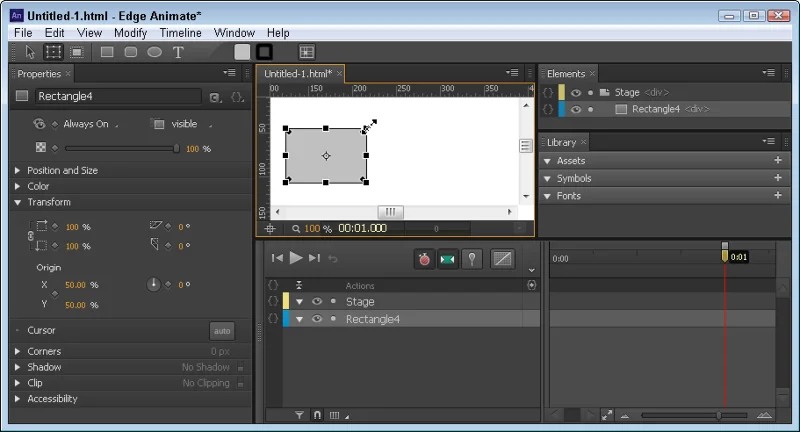Click the layout preferences icon in toolbar
This screenshot has width=800, height=432.
coord(307,52)
